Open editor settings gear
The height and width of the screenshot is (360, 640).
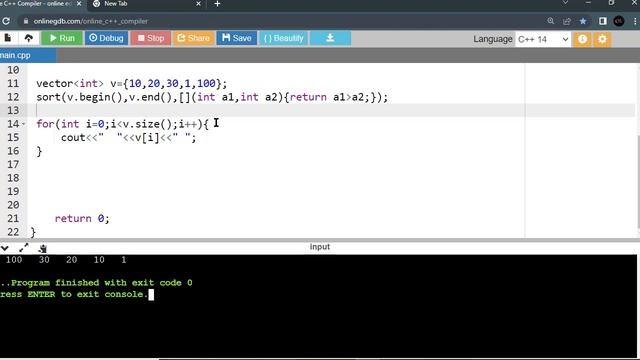[602, 39]
